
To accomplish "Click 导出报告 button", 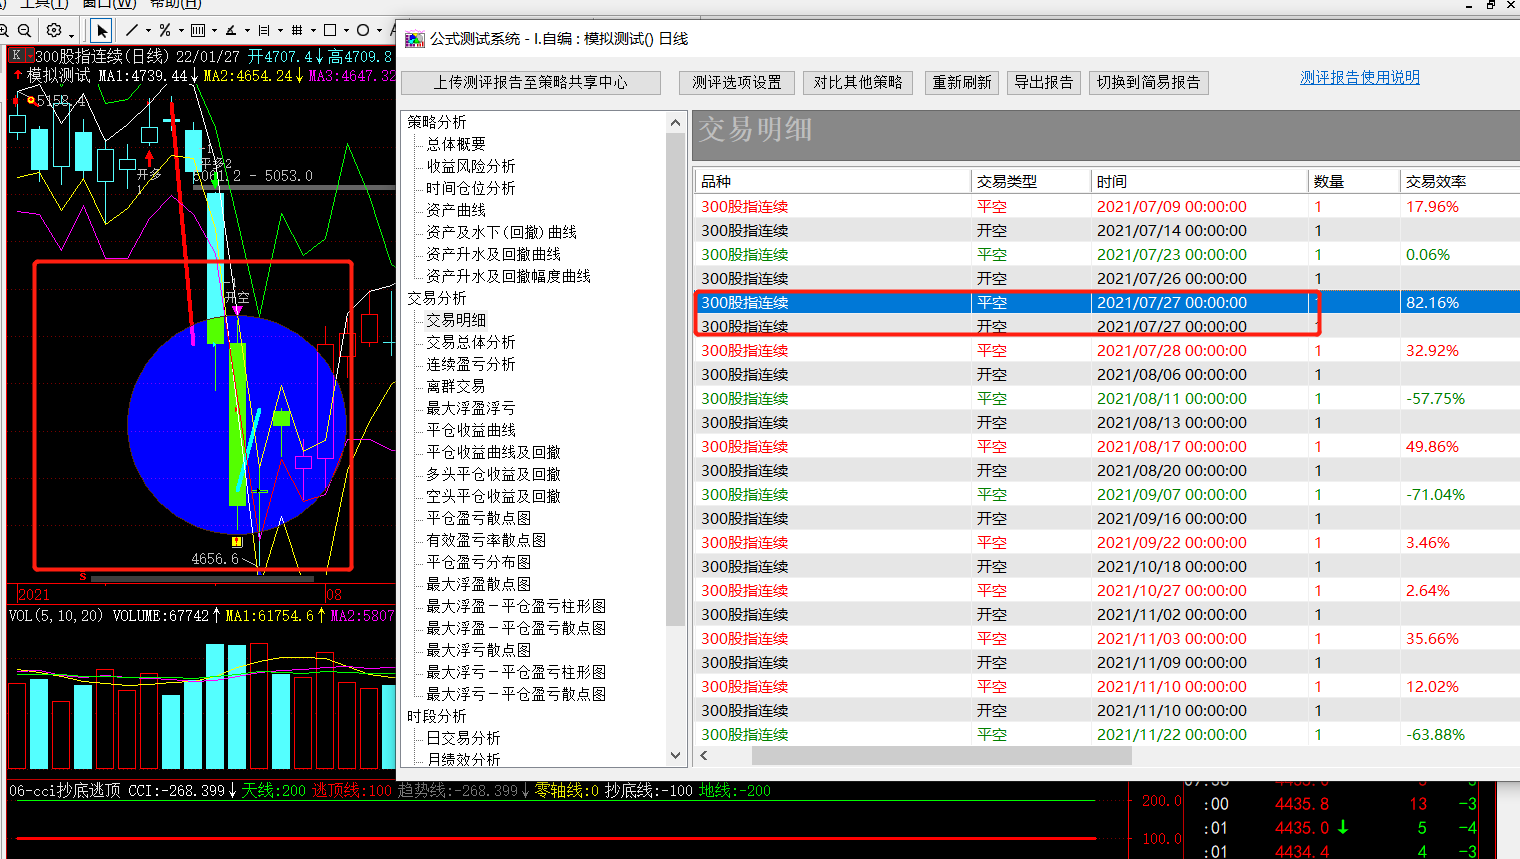I will click(x=1044, y=82).
